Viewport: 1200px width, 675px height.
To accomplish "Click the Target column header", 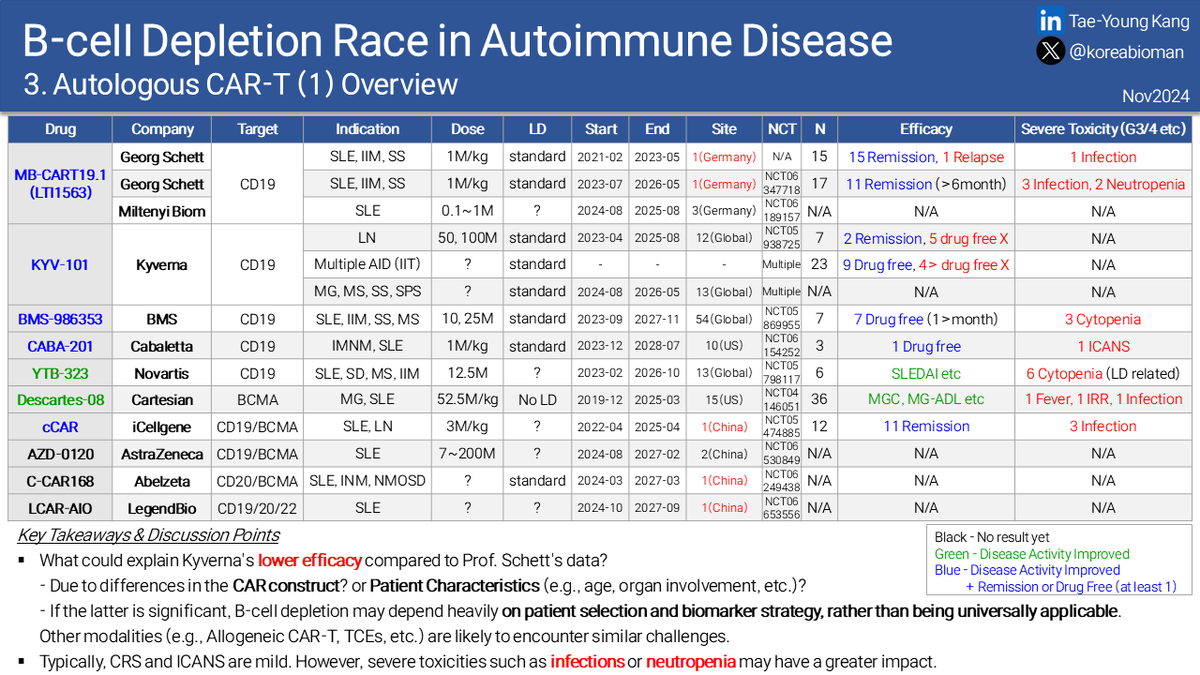I will click(258, 129).
